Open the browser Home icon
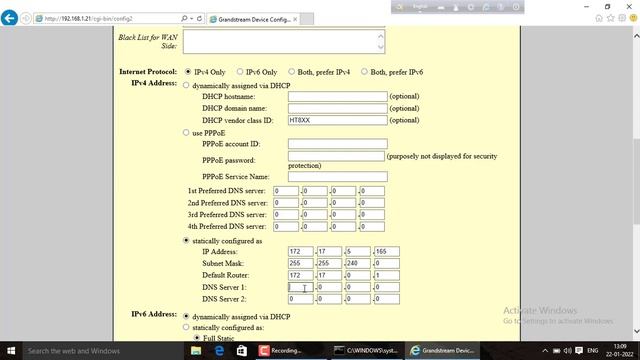Image resolution: width=640 pixels, height=360 pixels. (x=599, y=18)
